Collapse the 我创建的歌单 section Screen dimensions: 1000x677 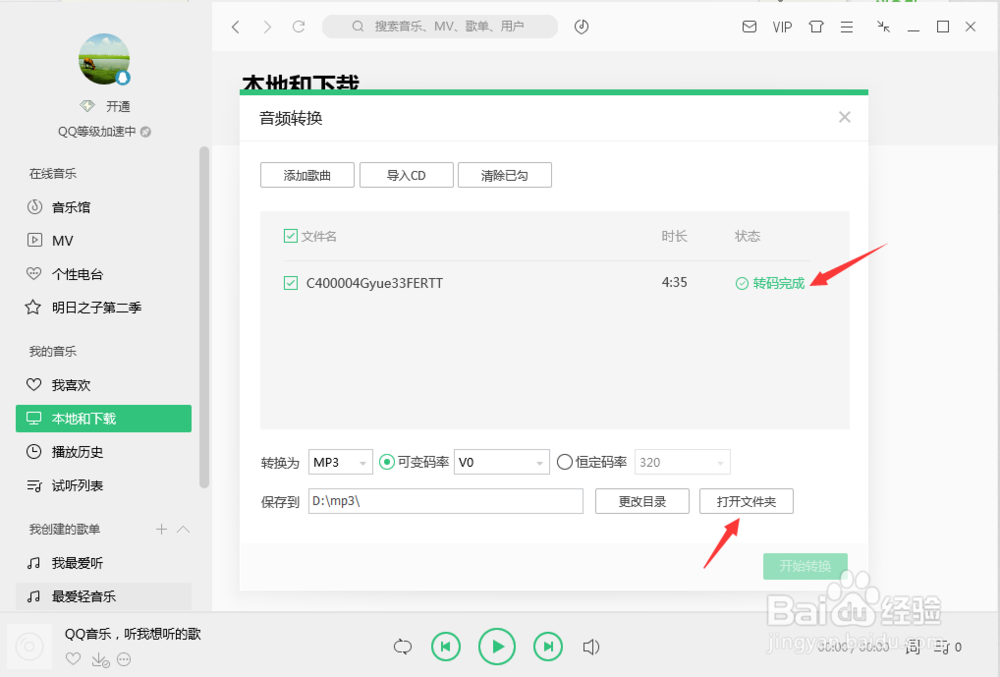(183, 529)
